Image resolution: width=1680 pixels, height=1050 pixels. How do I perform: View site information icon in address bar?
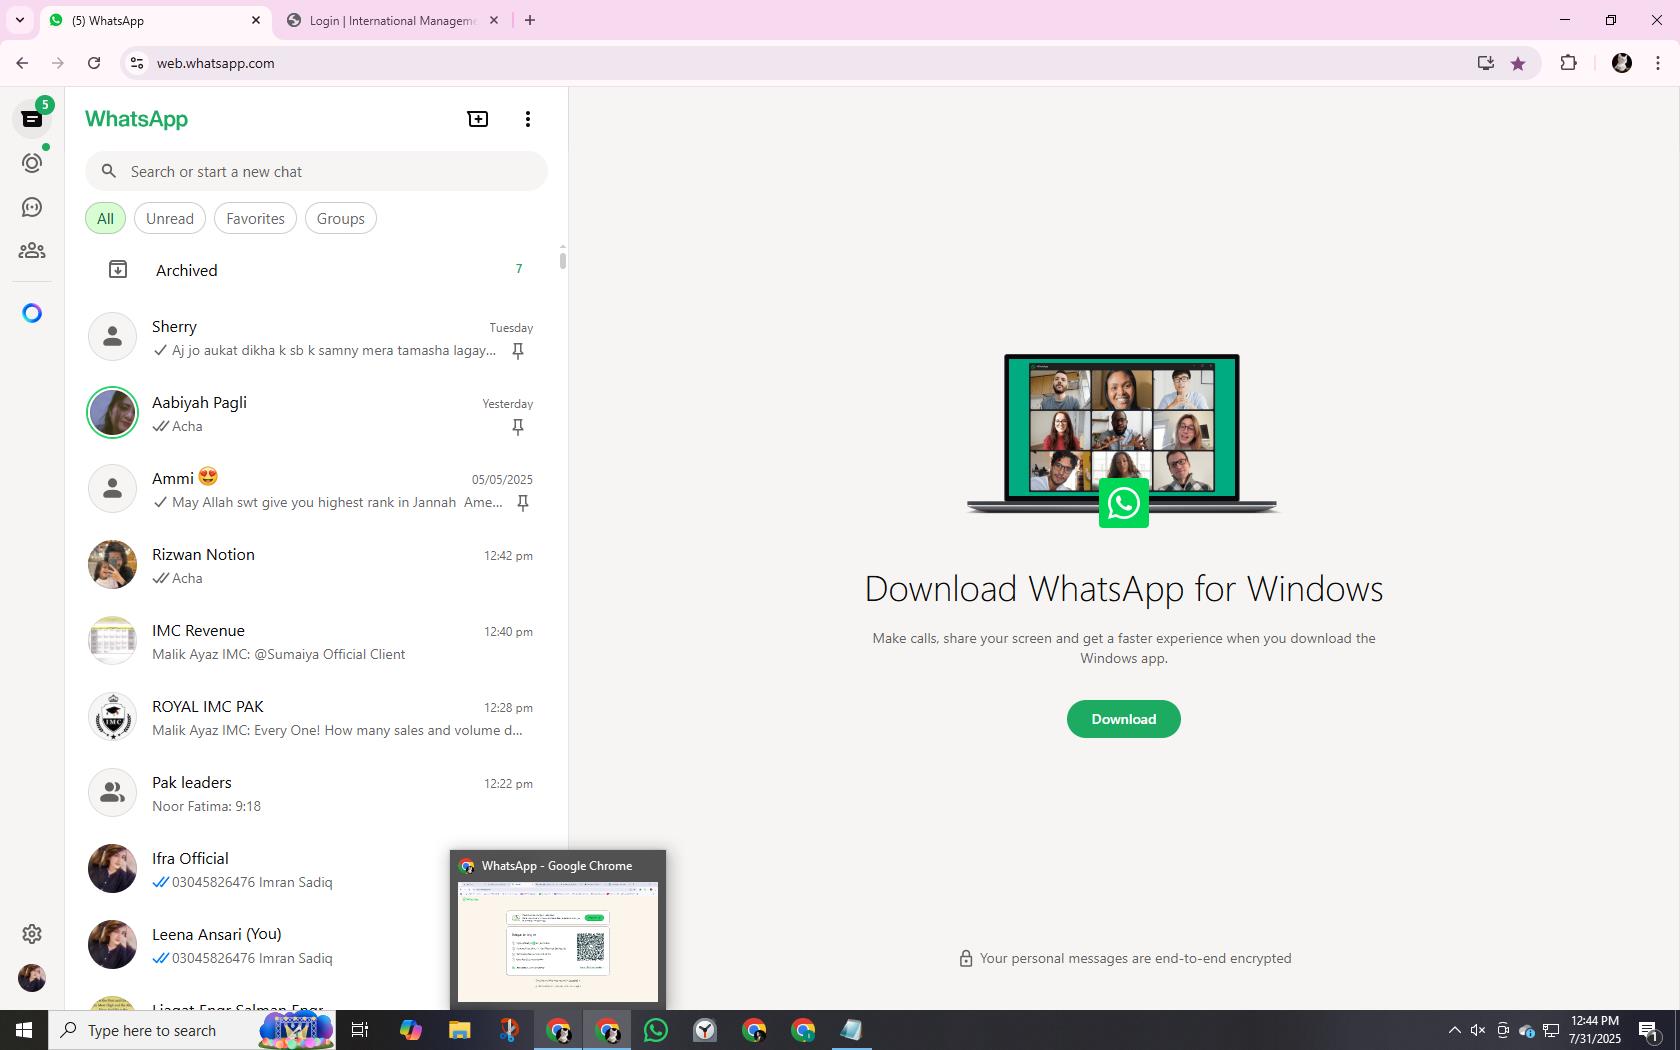137,63
